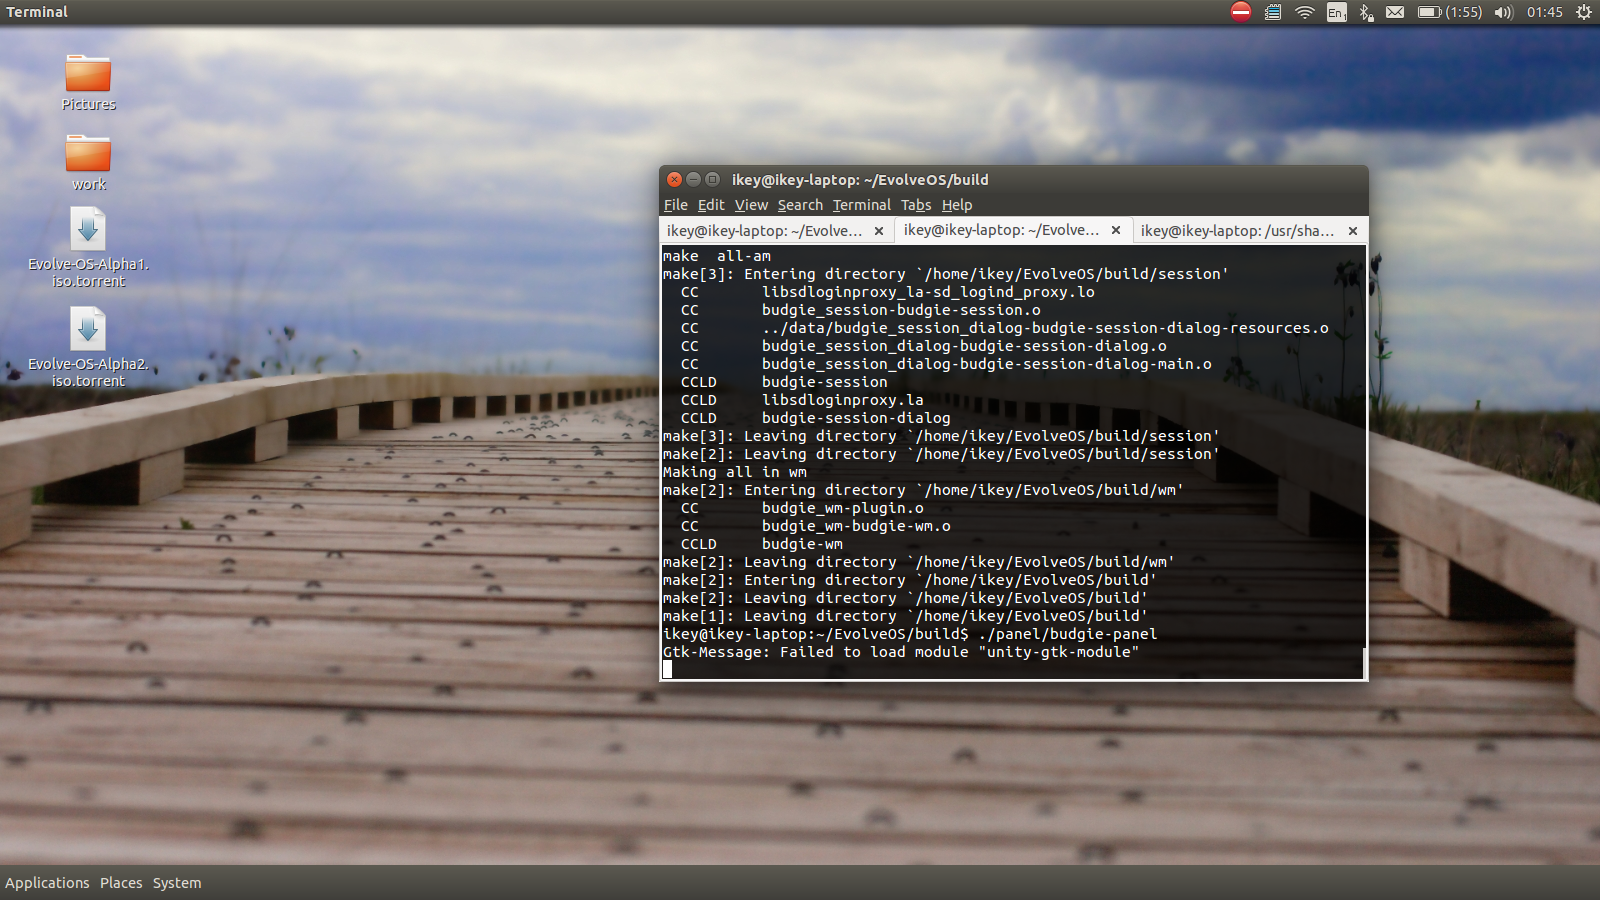Open the sound volume indicator

coord(1504,12)
